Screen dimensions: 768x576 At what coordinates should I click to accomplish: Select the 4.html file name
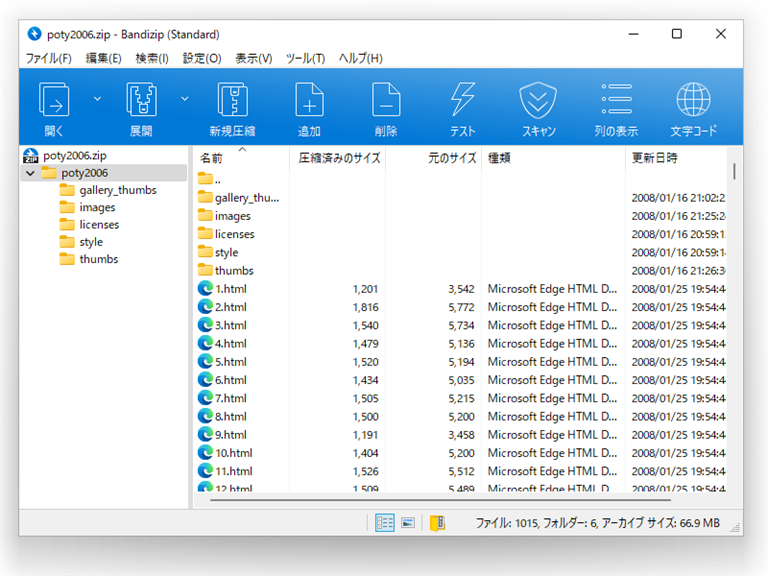pos(231,343)
